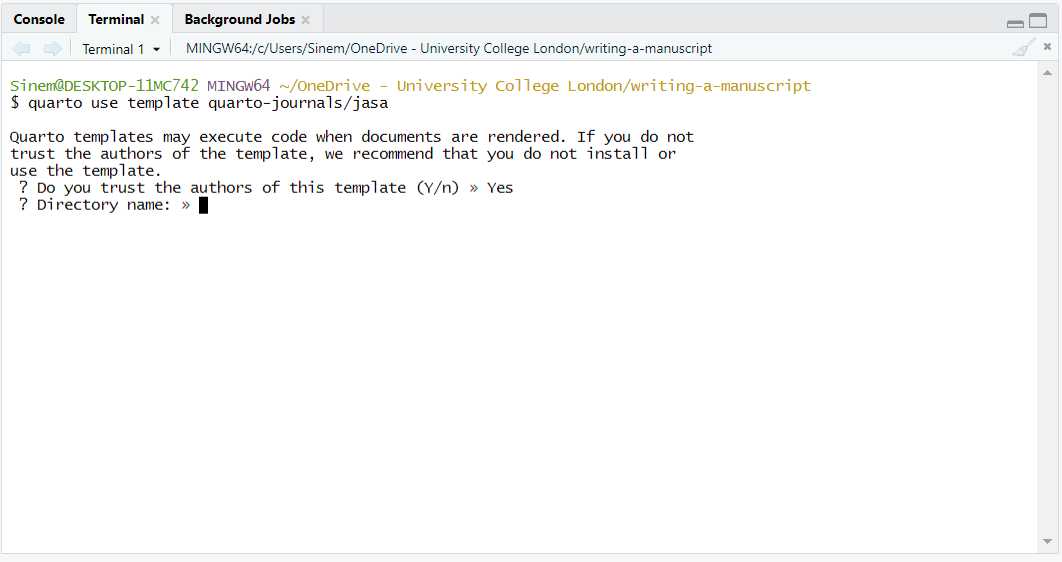Go to the next terminal arrow
Image resolution: width=1062 pixels, height=562 pixels.
coord(52,48)
